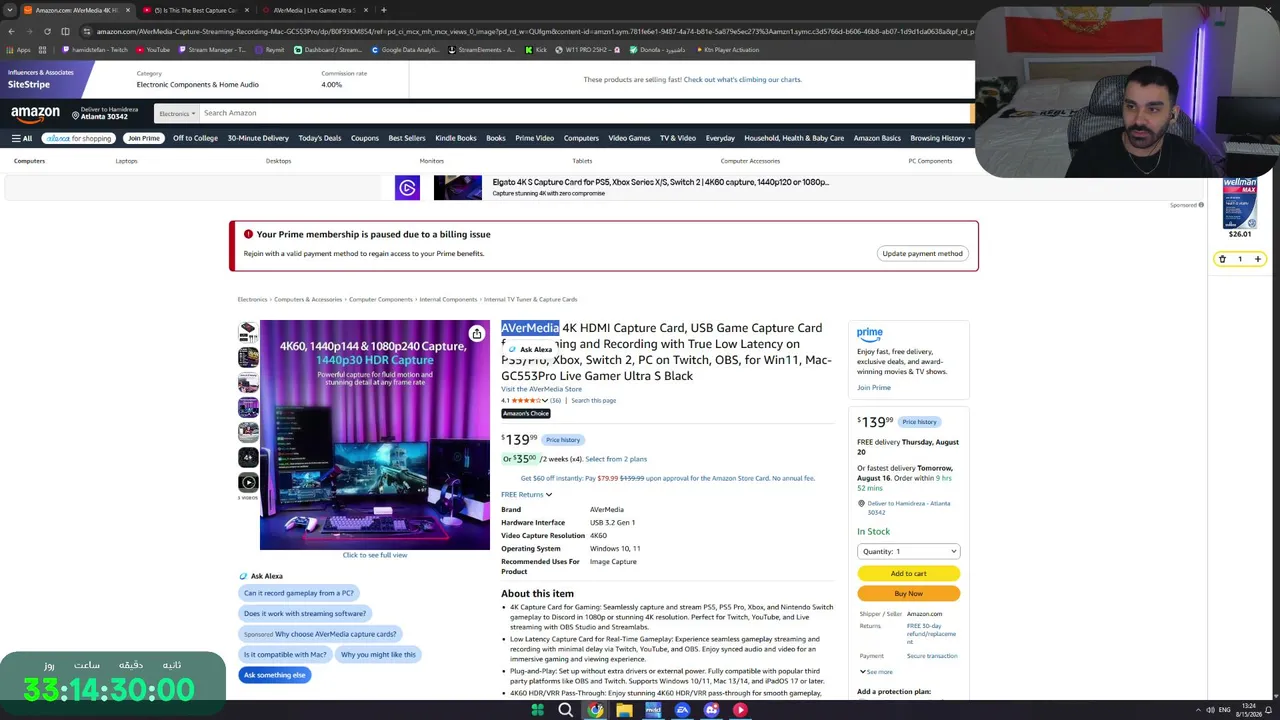Open the Google Data Analytics bookmark
The width and height of the screenshot is (1280, 720).
click(x=405, y=50)
